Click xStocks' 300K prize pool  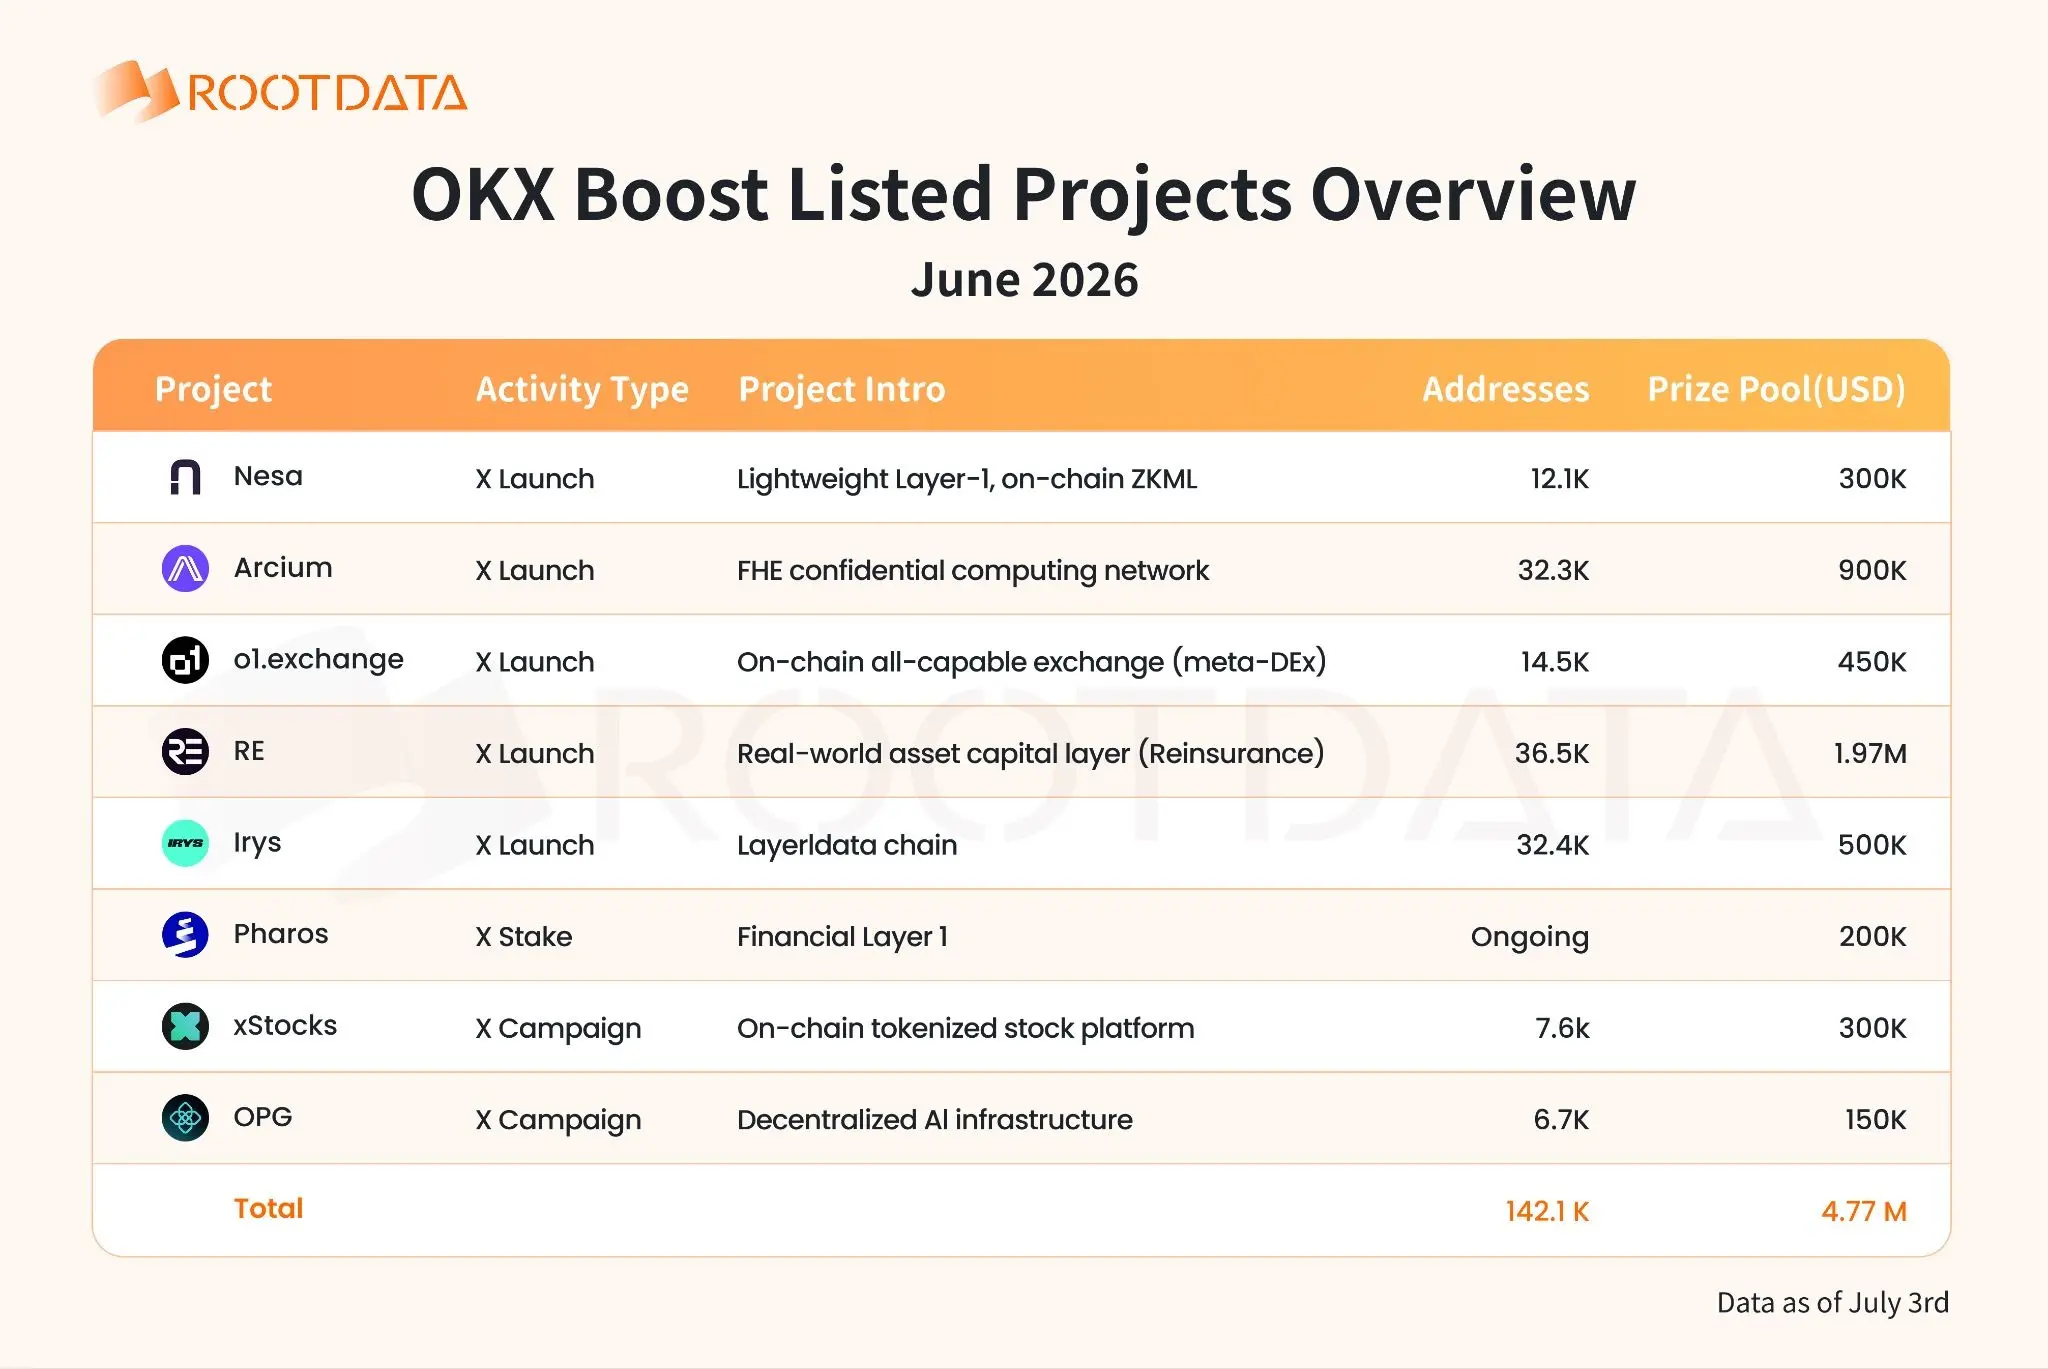1872,1028
